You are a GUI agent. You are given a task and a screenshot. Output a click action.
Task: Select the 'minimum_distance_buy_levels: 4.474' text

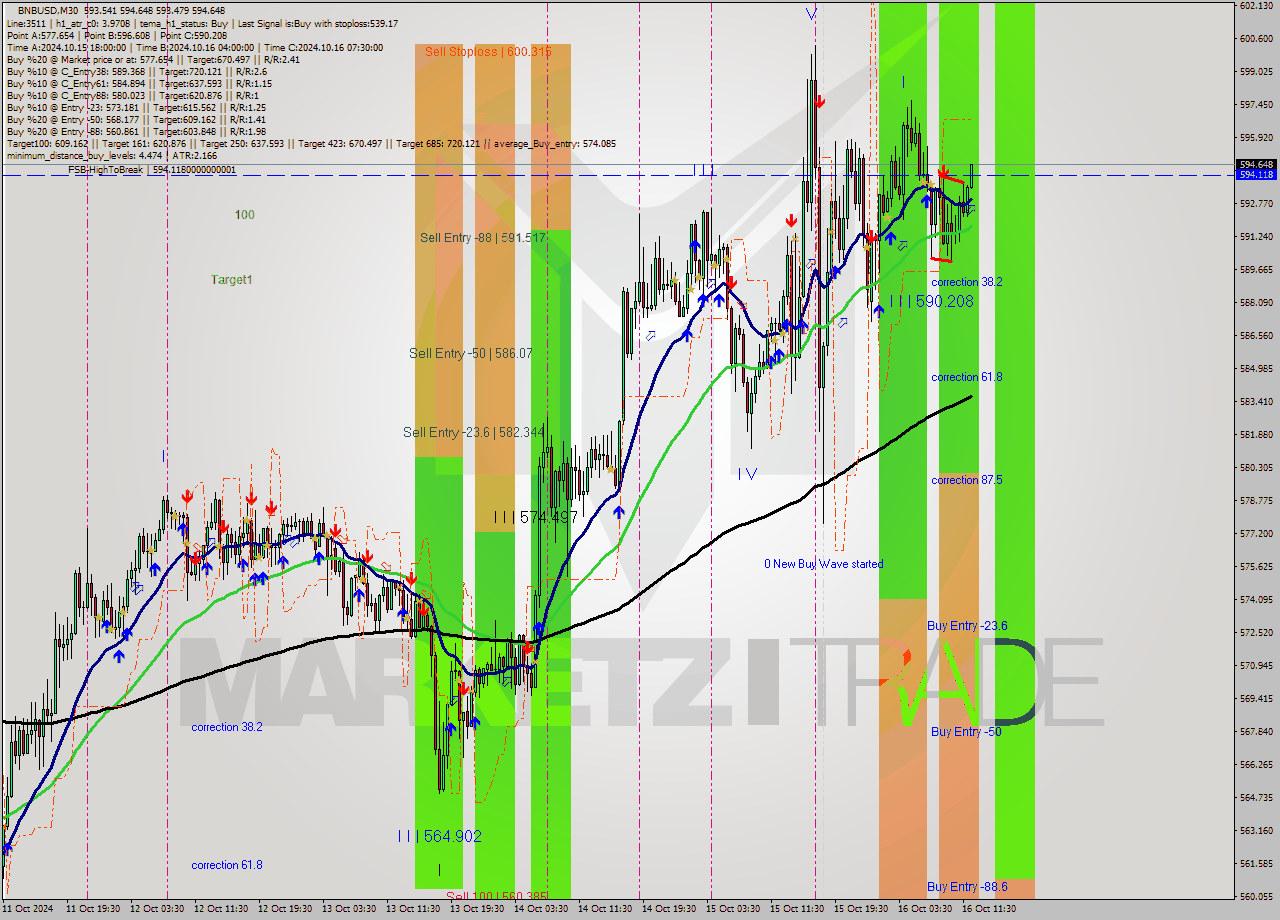point(84,155)
